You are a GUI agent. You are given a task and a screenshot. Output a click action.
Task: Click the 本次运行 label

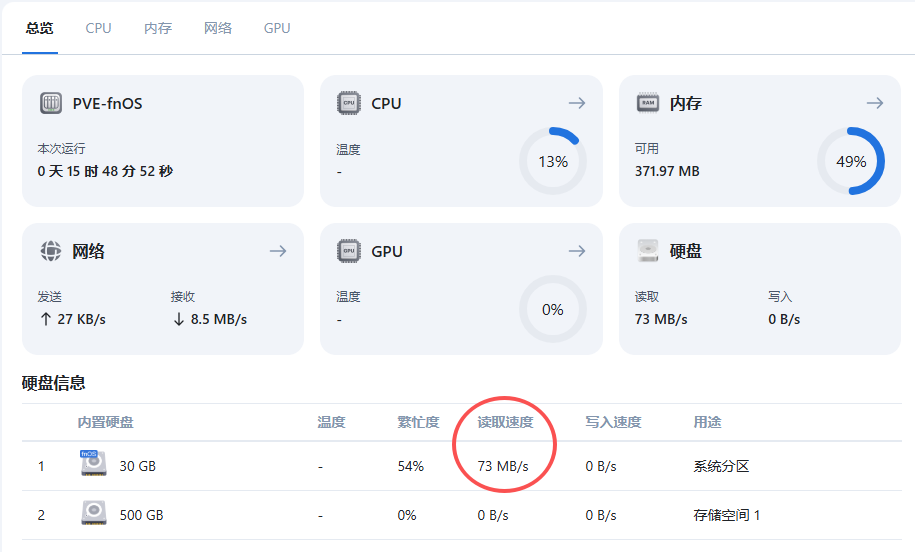tap(61, 149)
